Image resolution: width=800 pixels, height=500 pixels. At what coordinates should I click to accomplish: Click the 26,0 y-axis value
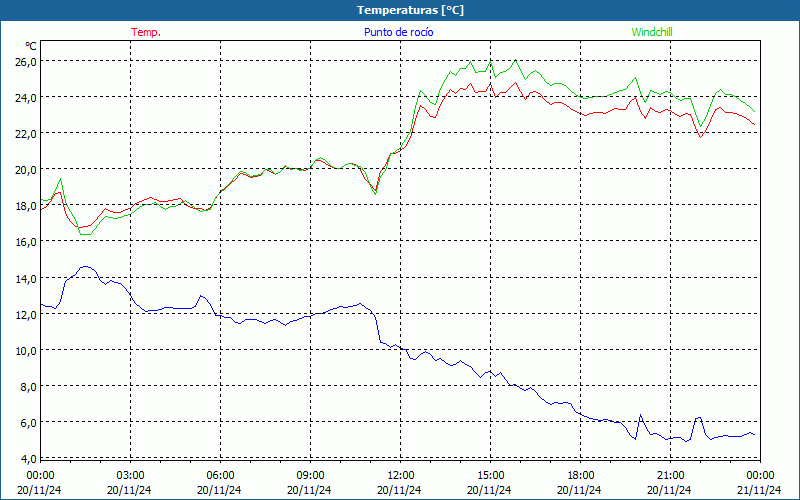(26, 62)
